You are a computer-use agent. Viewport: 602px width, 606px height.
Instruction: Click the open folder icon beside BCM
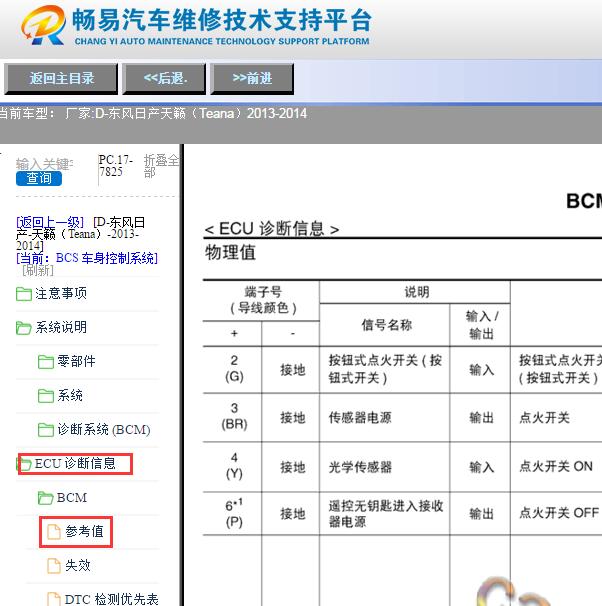click(46, 498)
